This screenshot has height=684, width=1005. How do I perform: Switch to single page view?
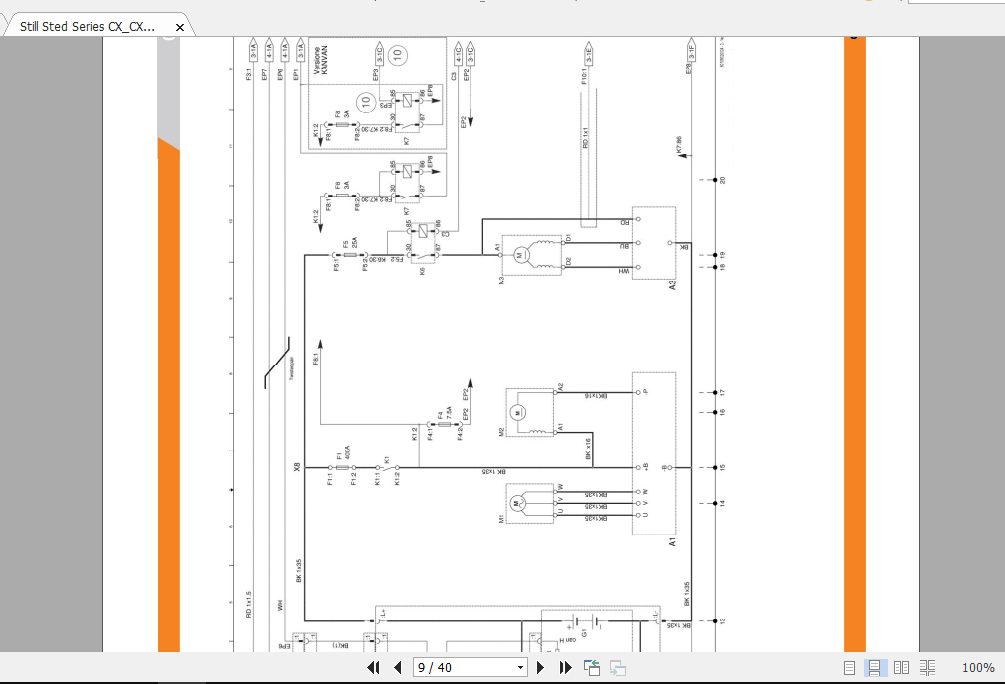tap(849, 667)
